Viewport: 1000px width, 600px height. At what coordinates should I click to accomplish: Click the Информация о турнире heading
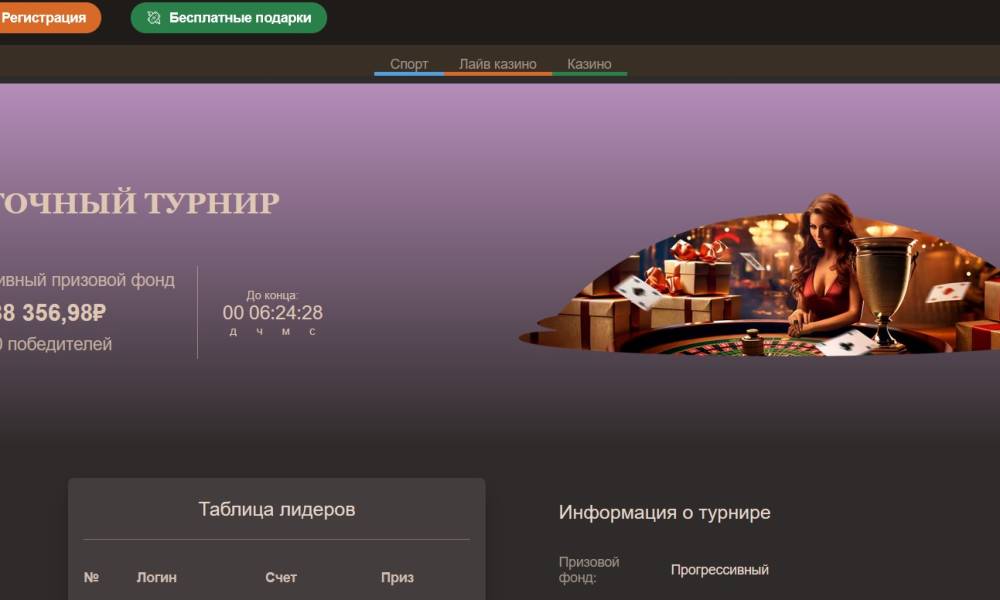[665, 513]
